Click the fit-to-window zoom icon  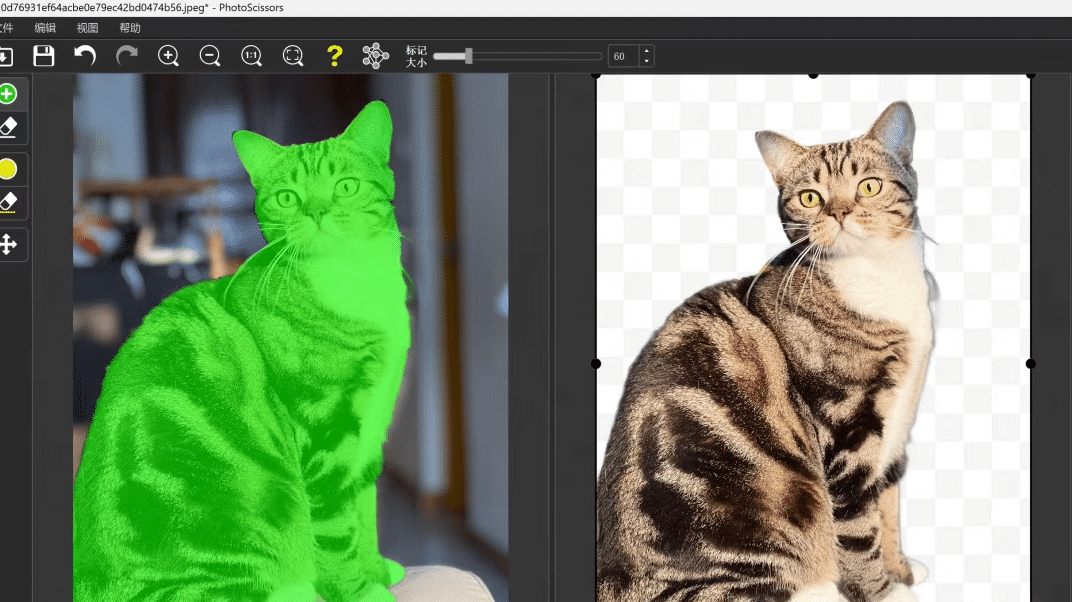pos(293,56)
